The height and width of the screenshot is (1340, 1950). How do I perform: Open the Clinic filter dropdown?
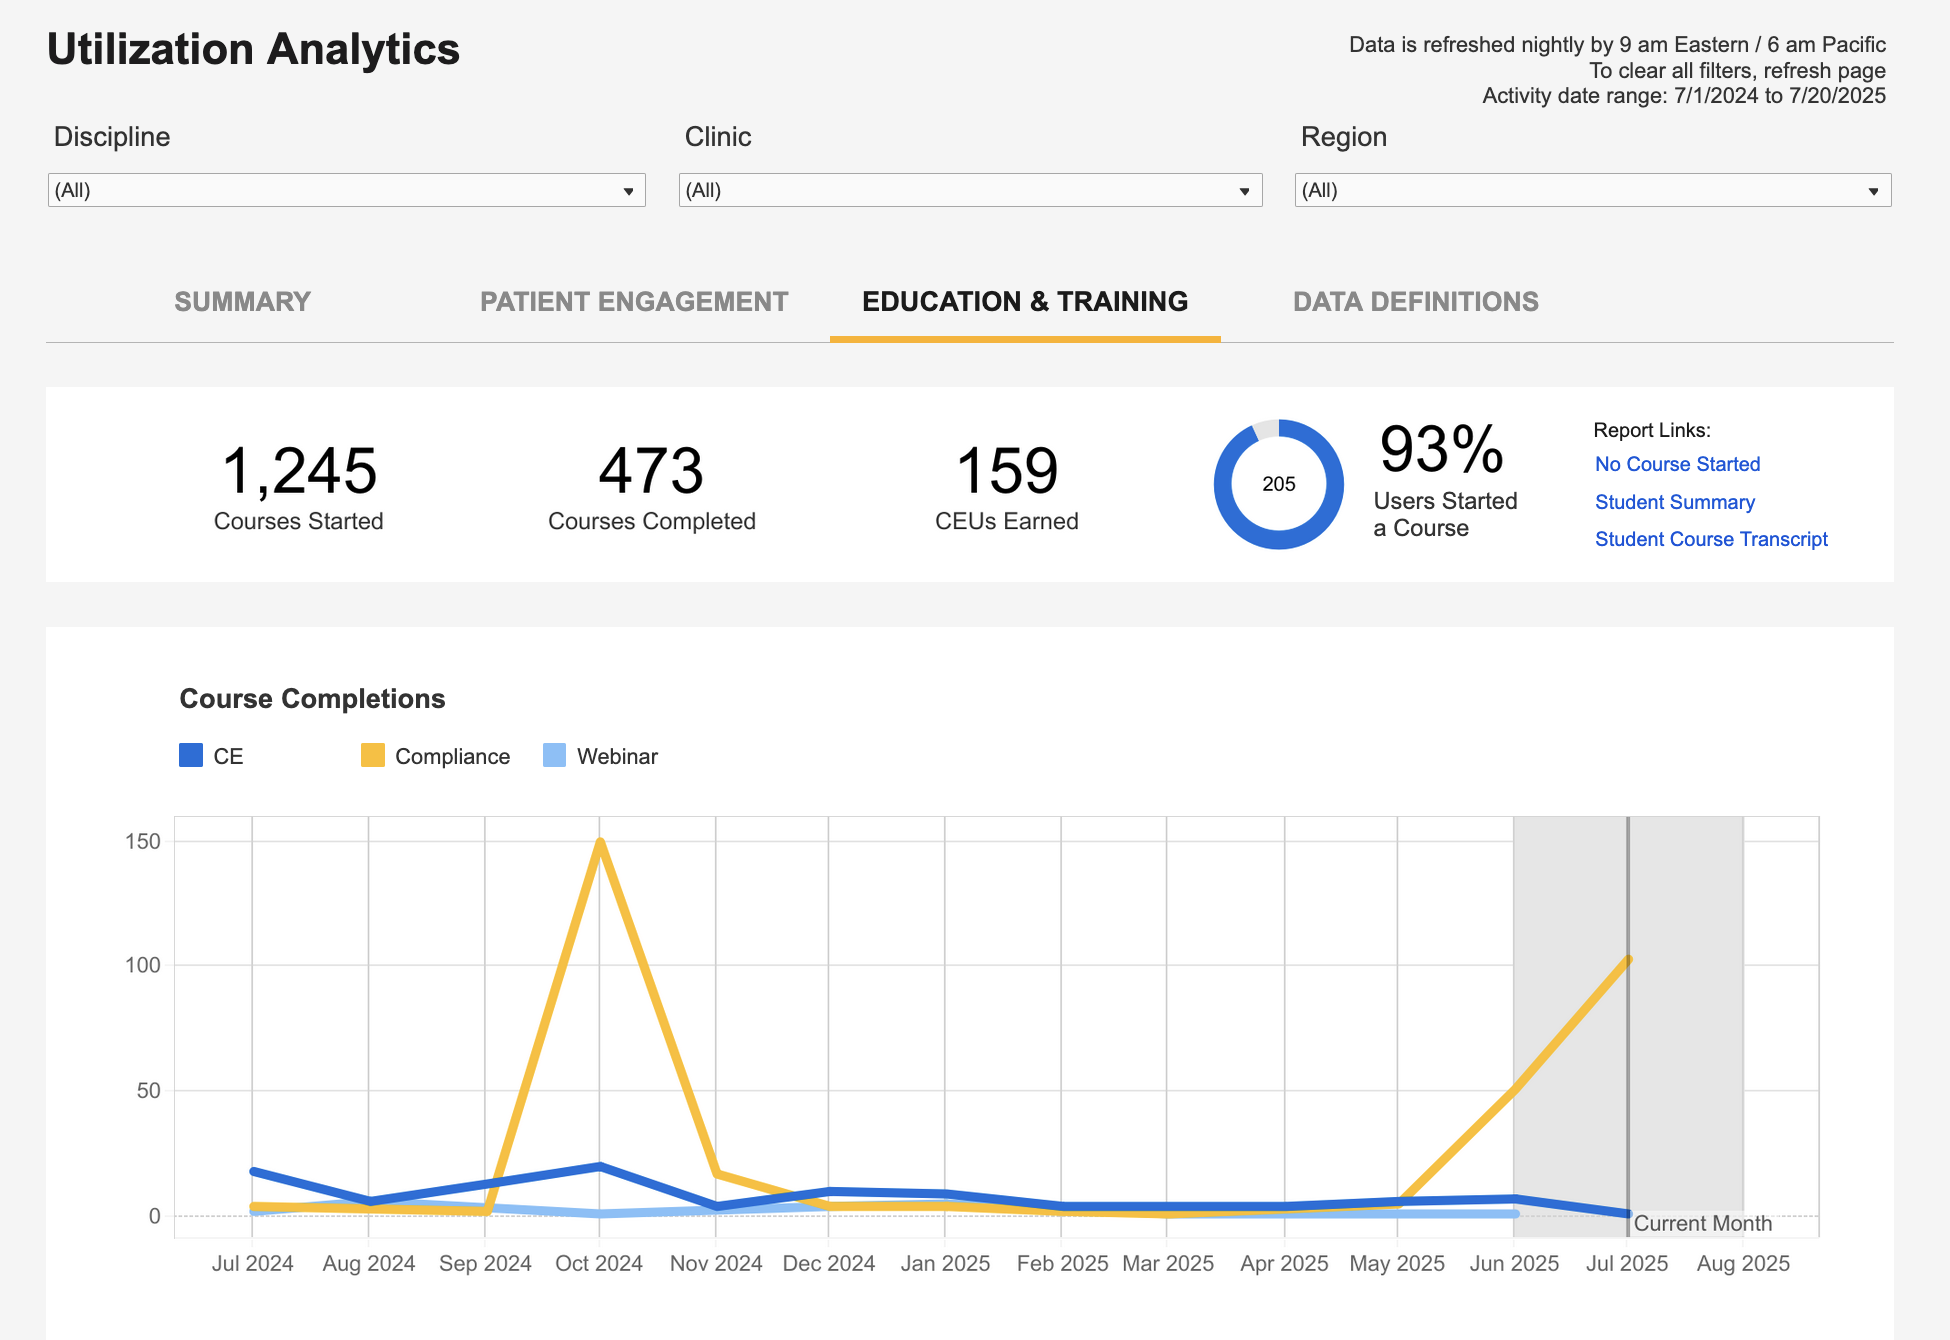tap(970, 190)
